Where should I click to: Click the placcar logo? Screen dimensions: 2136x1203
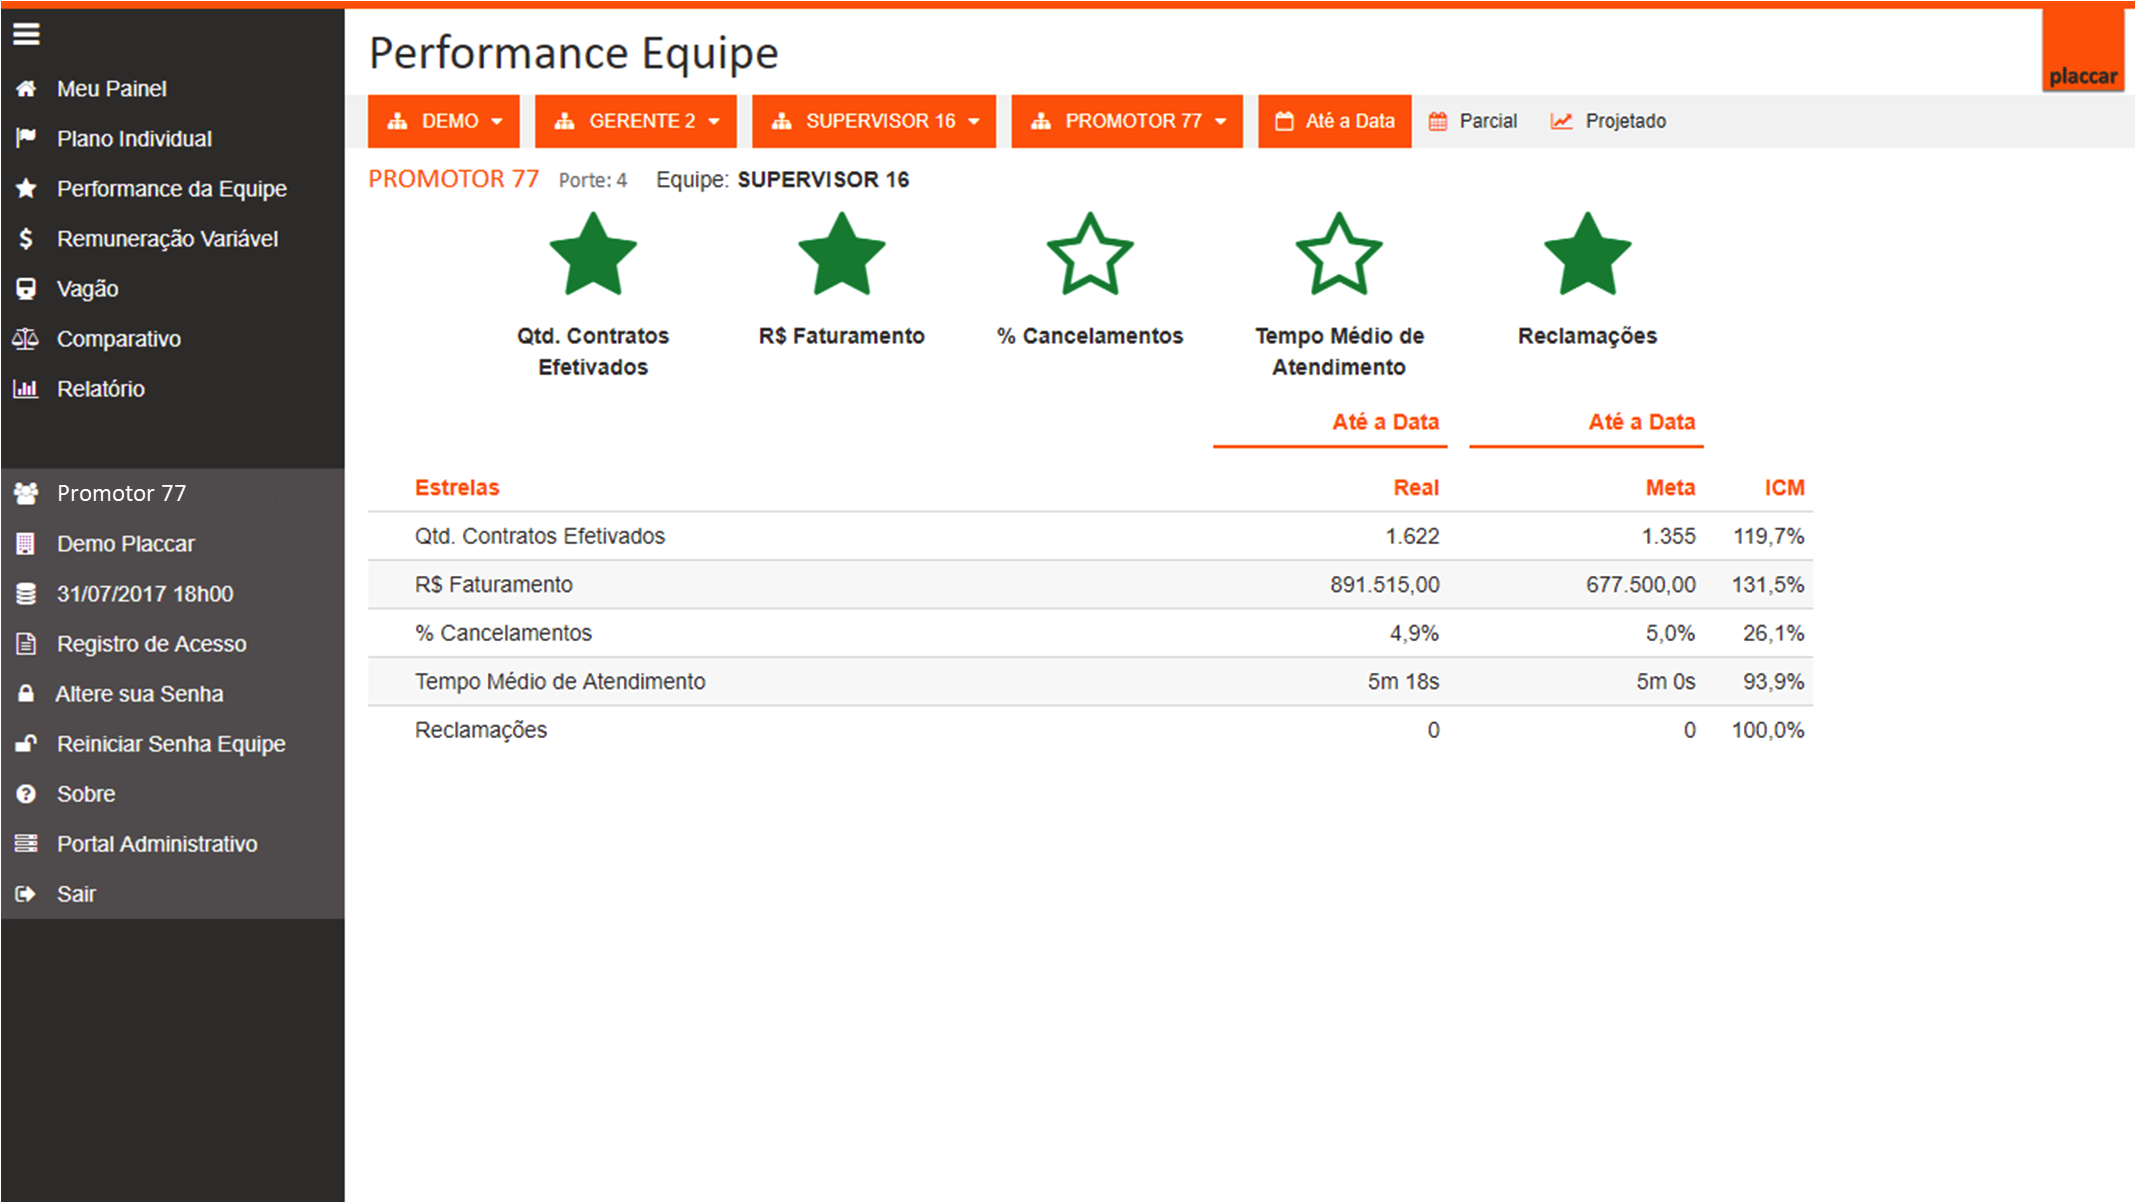click(x=2083, y=50)
